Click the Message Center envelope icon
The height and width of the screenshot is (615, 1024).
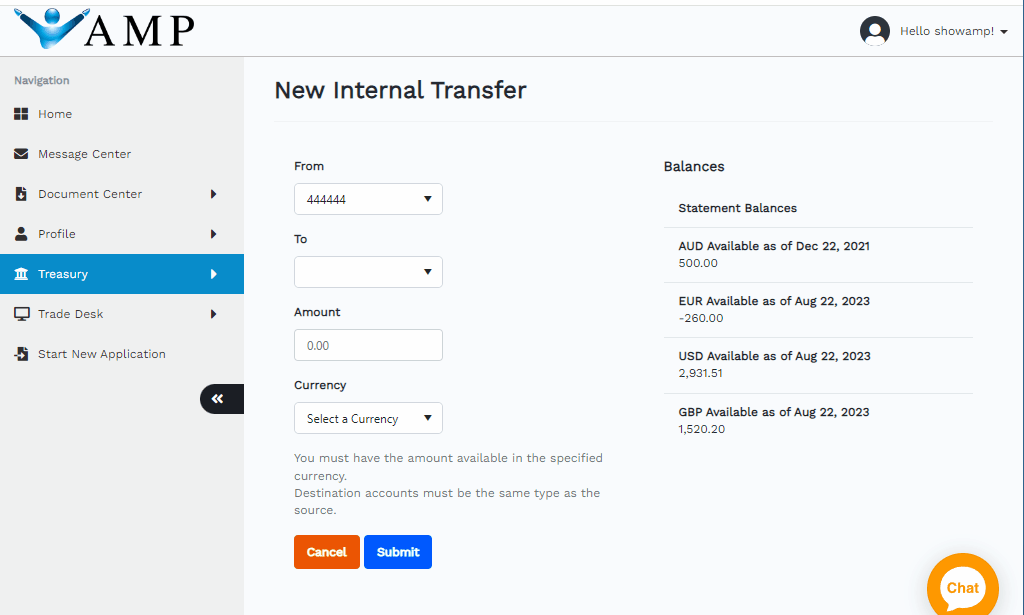(x=21, y=154)
